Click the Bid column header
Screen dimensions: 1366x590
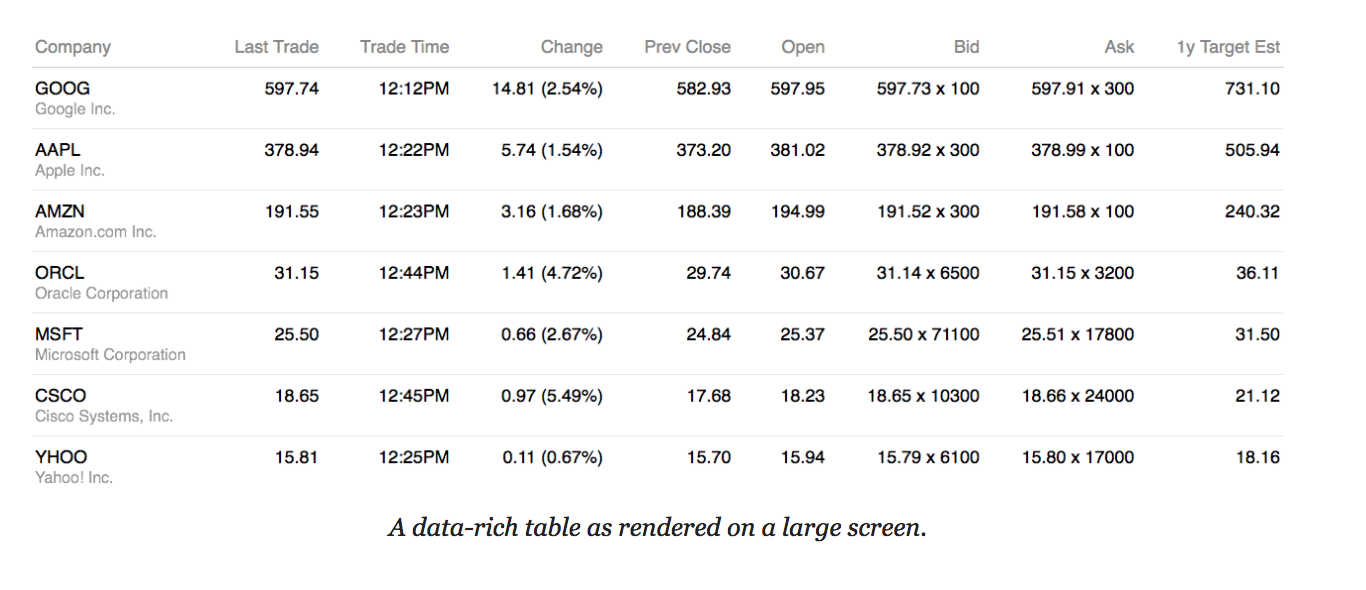click(x=966, y=47)
